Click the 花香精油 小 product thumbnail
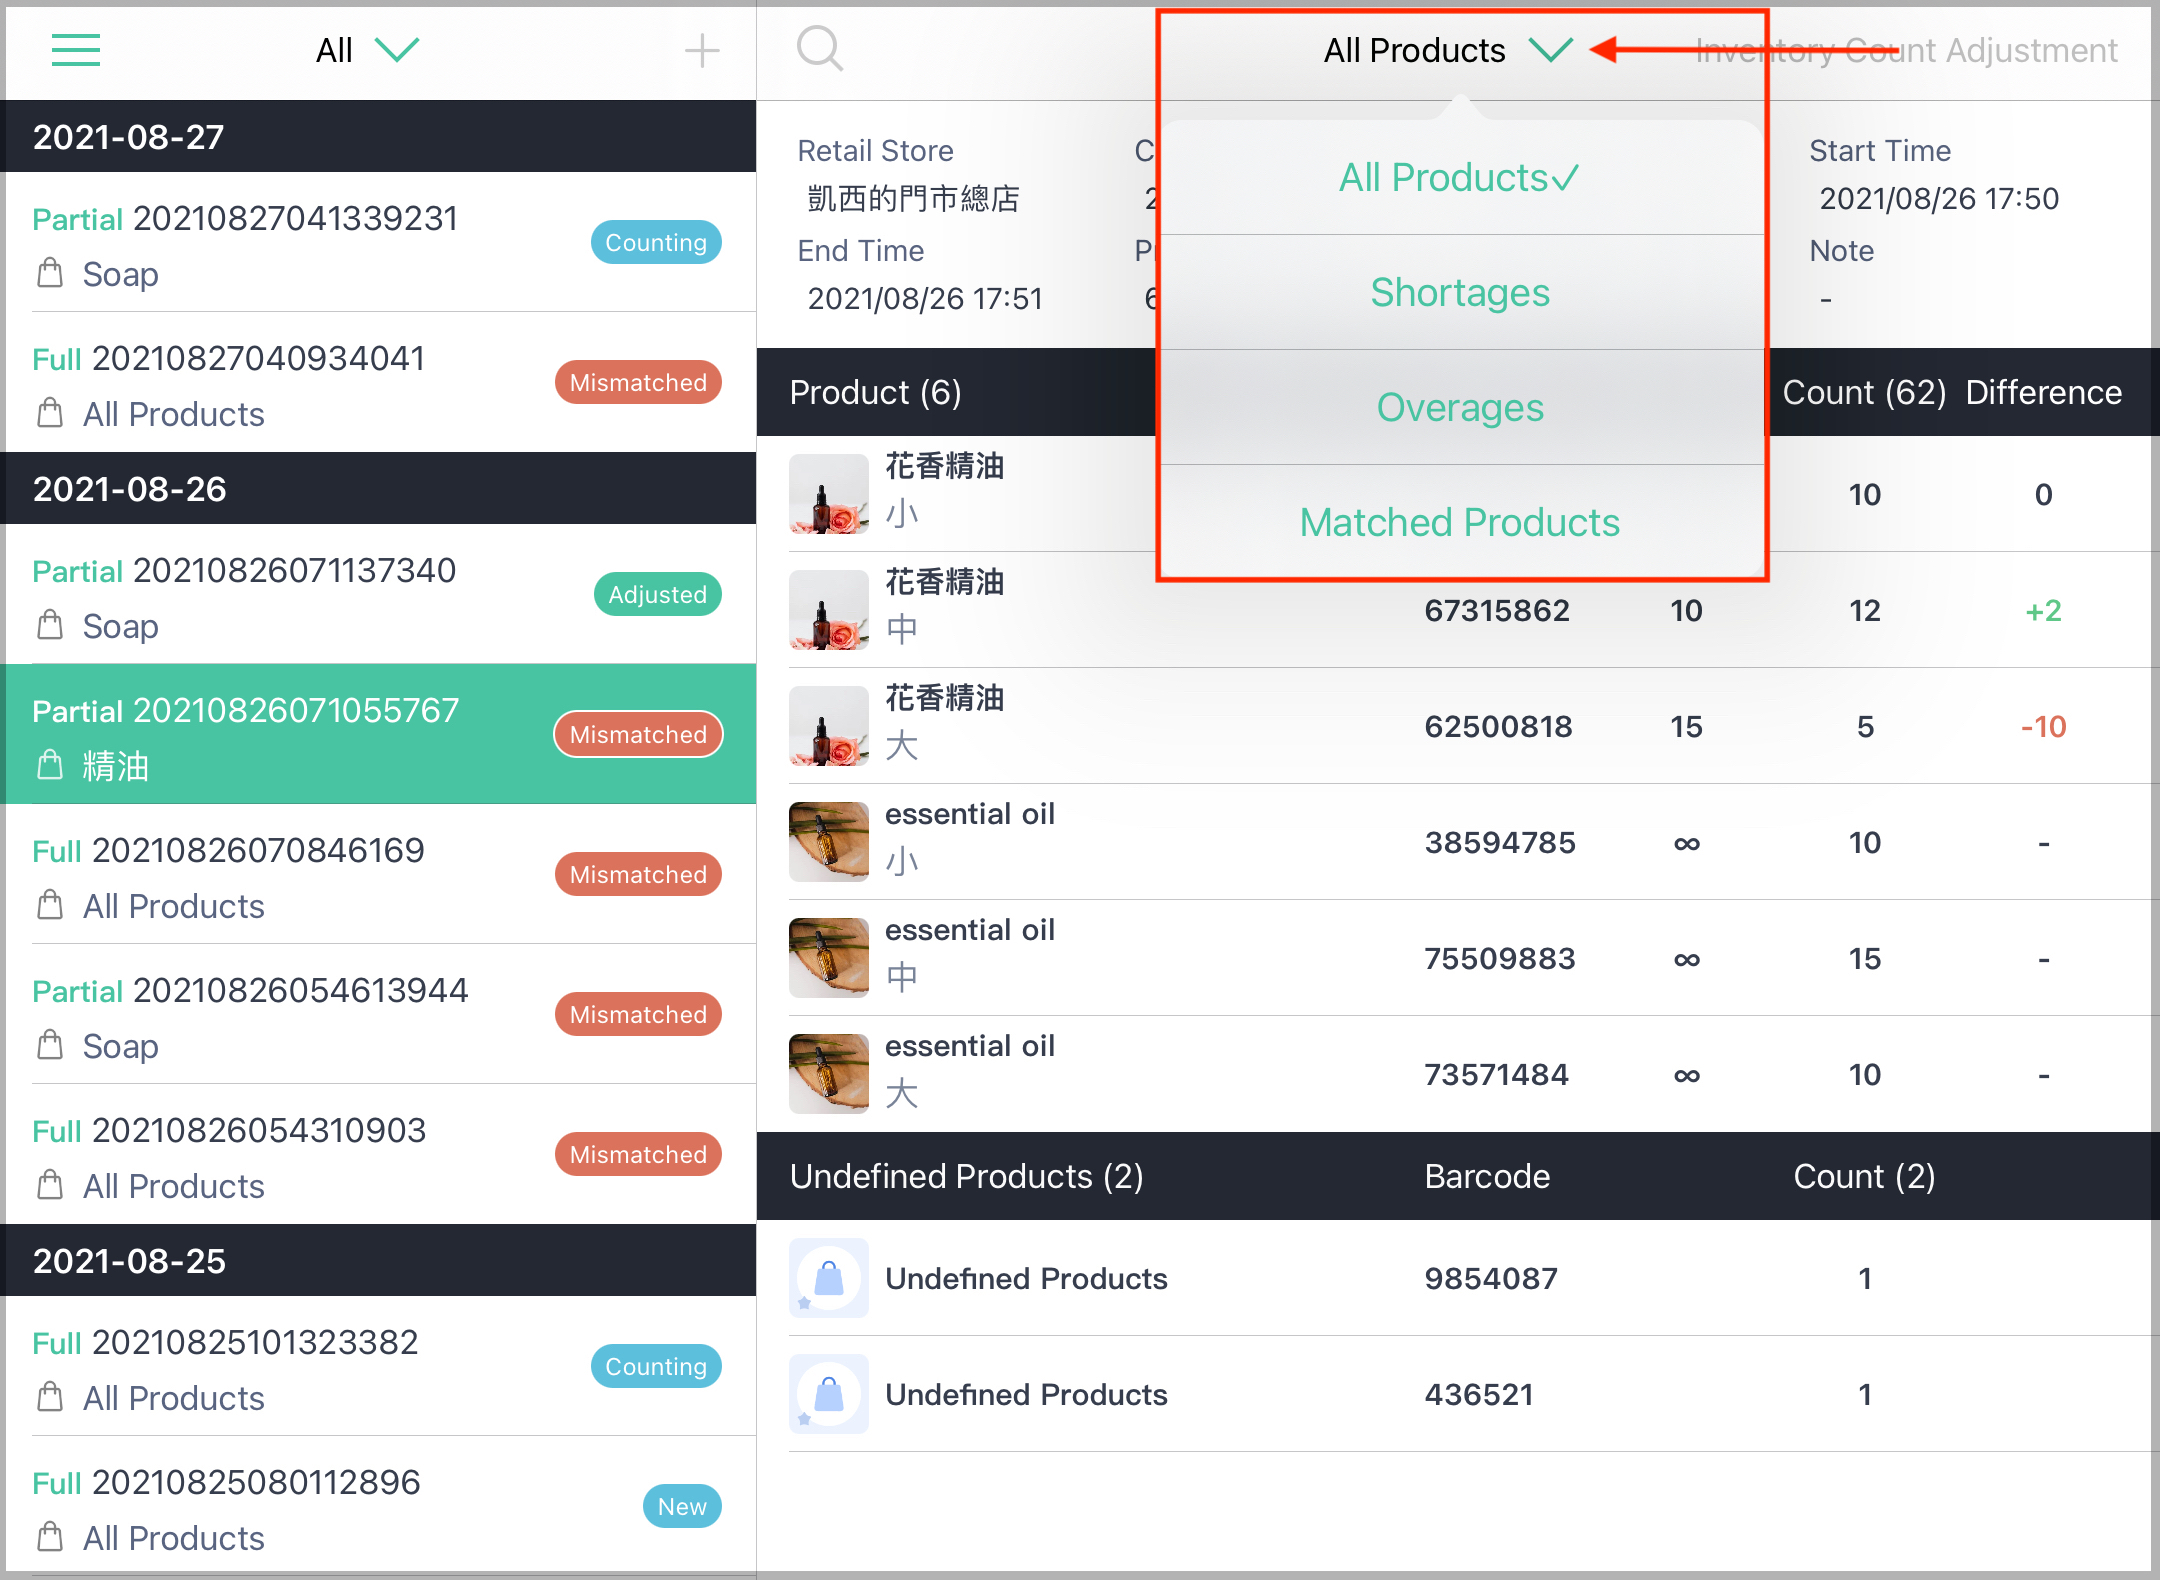The height and width of the screenshot is (1580, 2160). (828, 494)
